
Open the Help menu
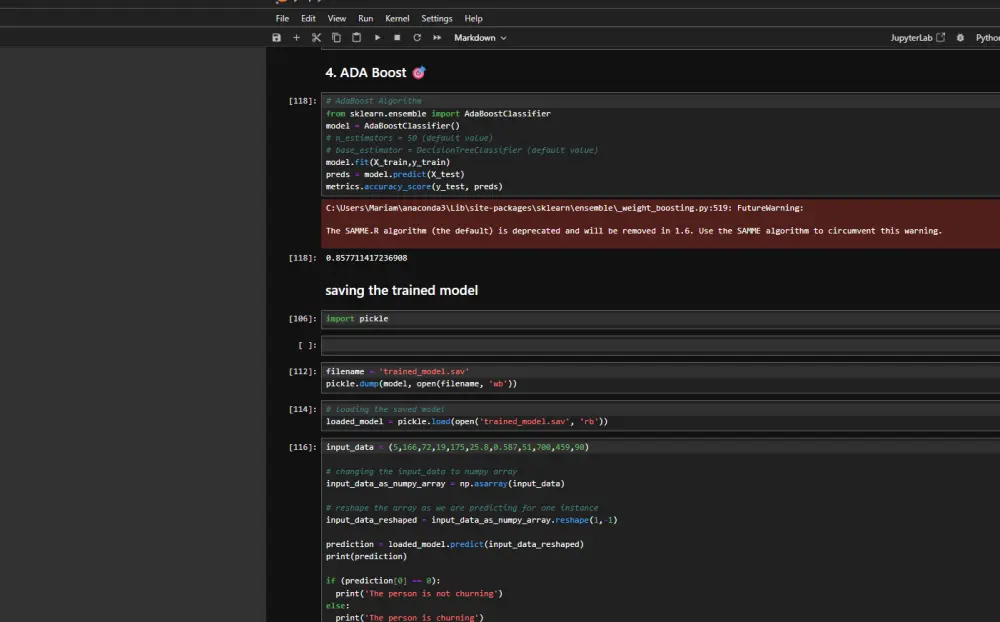pos(473,19)
